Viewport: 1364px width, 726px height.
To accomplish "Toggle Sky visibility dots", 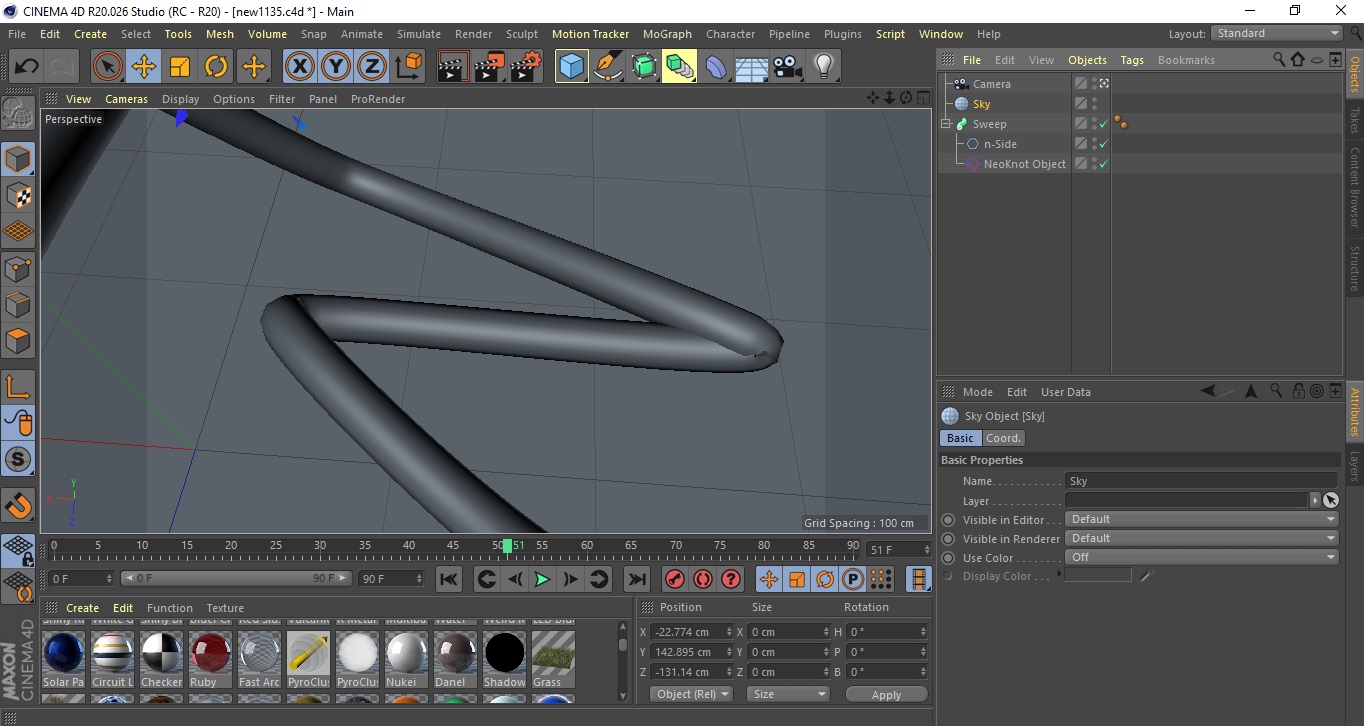I will click(x=1095, y=104).
